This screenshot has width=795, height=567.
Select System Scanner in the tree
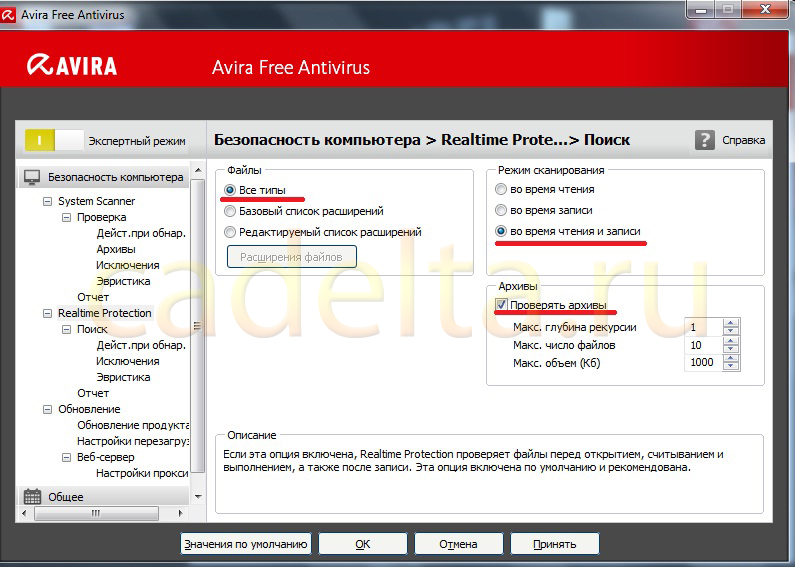(x=96, y=201)
